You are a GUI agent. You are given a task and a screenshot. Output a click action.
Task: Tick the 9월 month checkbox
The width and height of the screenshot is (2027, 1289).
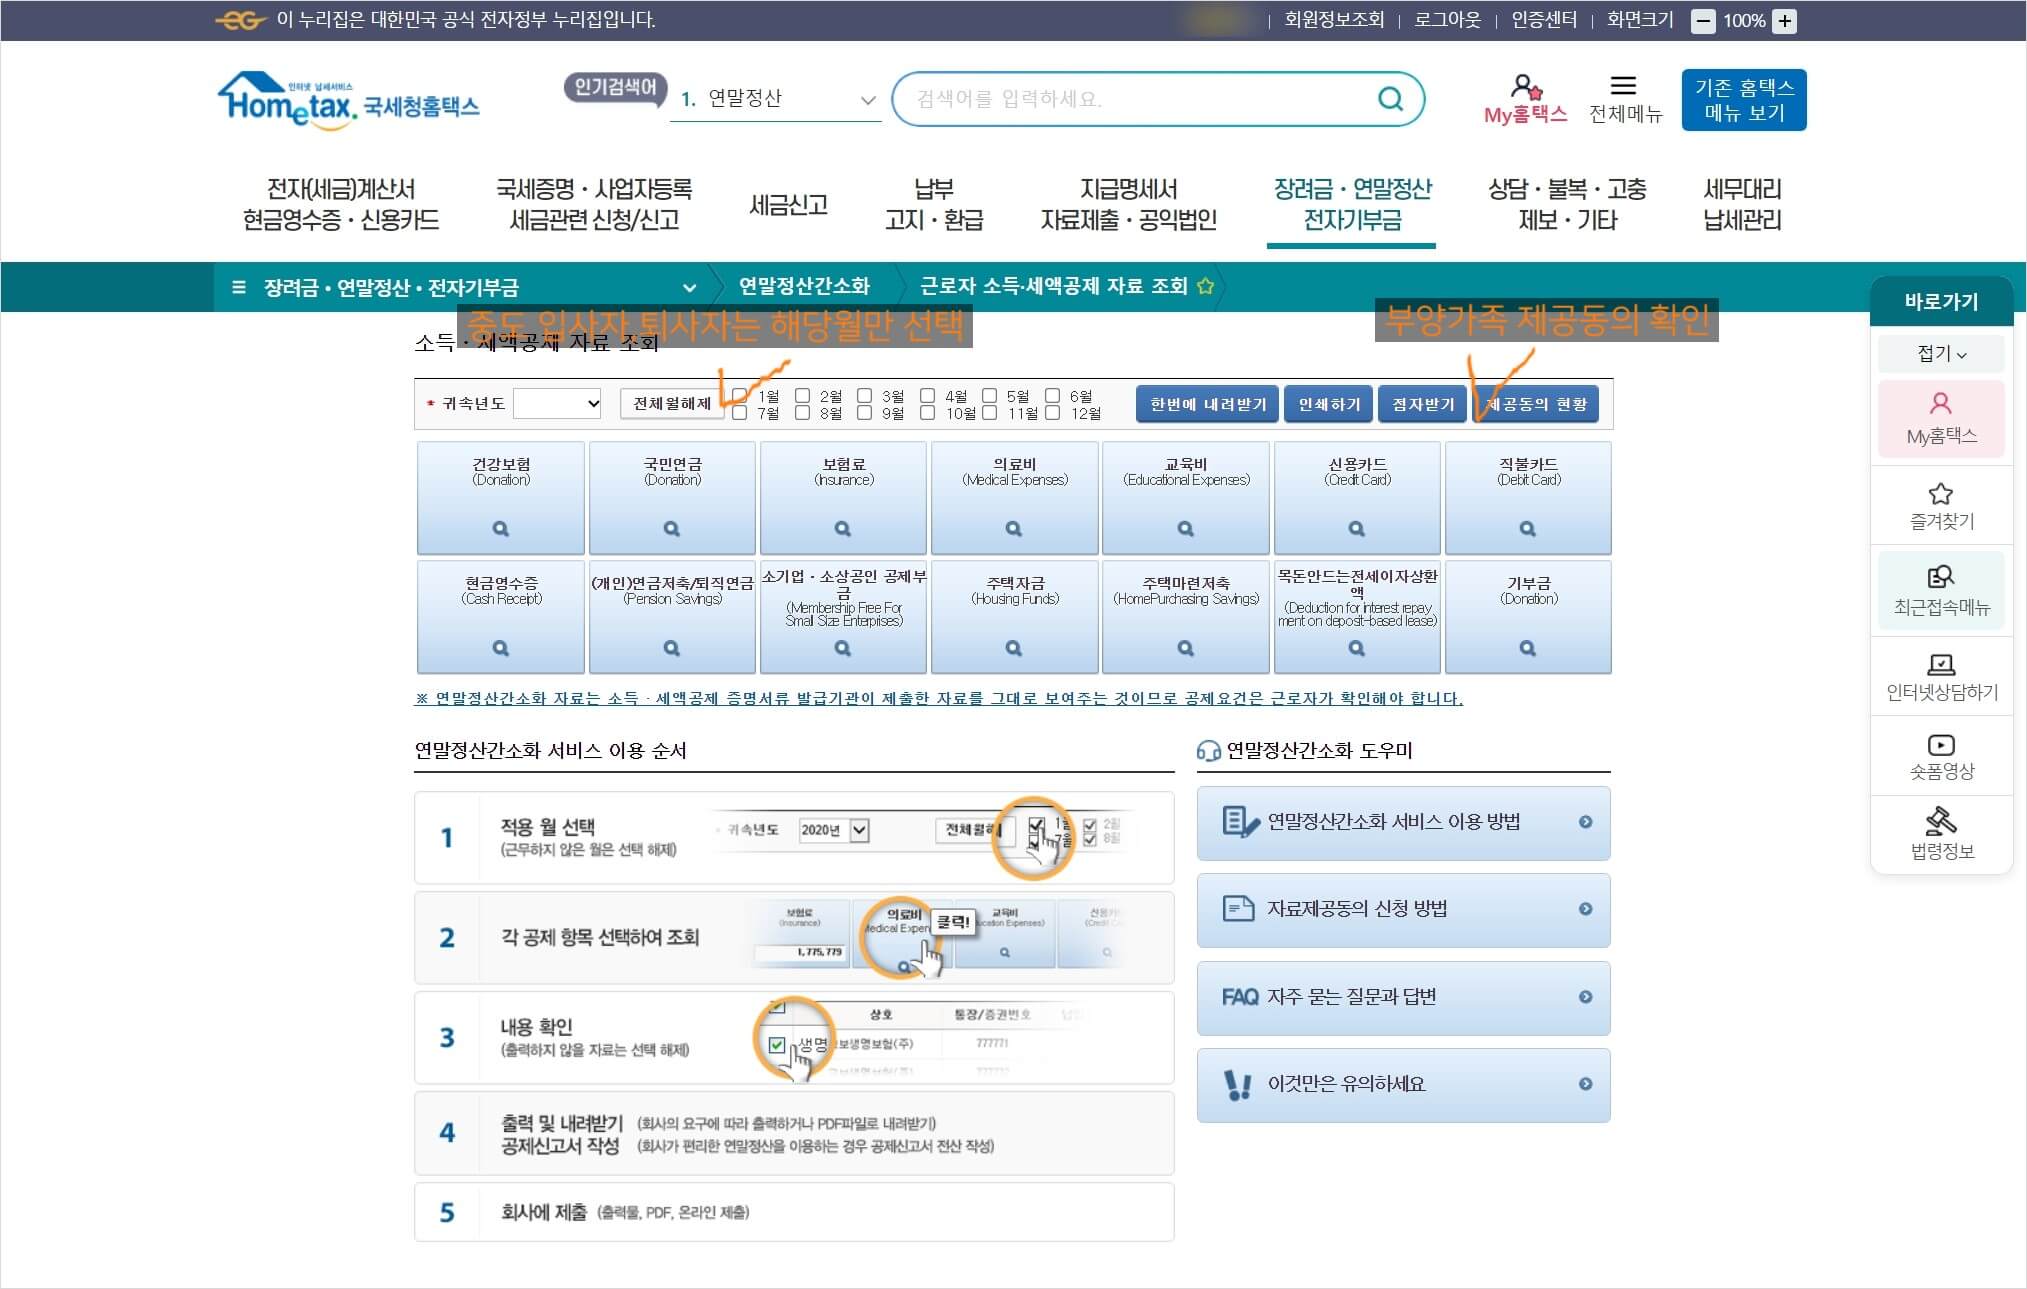point(865,413)
